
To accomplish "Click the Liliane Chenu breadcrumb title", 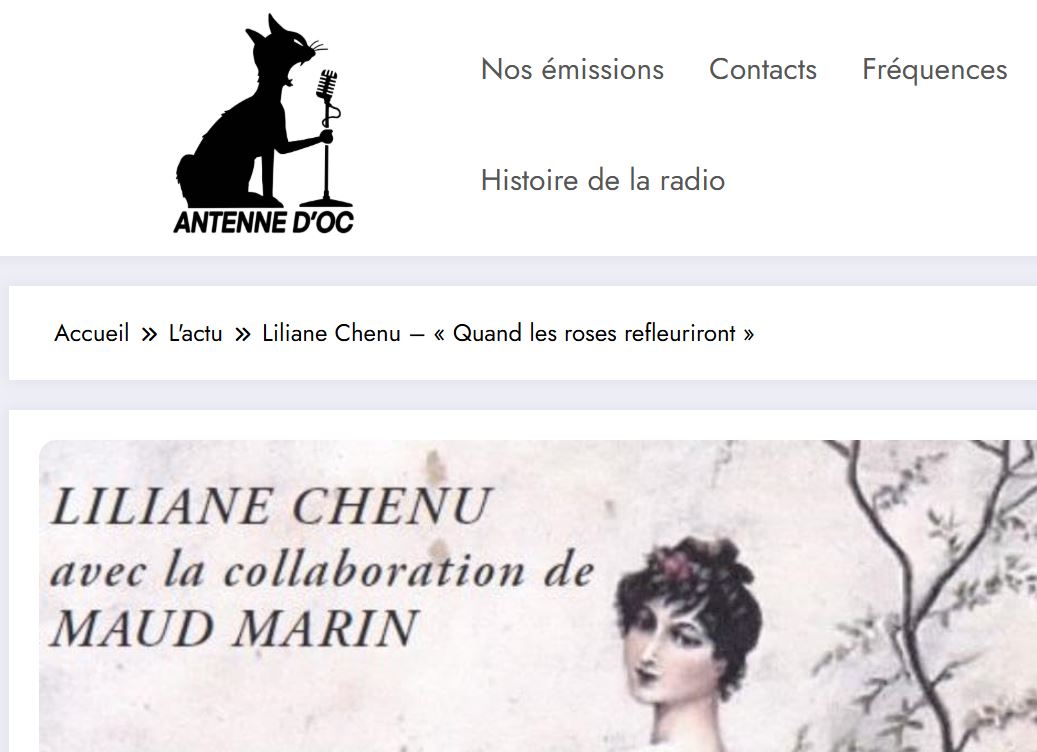I will [508, 333].
